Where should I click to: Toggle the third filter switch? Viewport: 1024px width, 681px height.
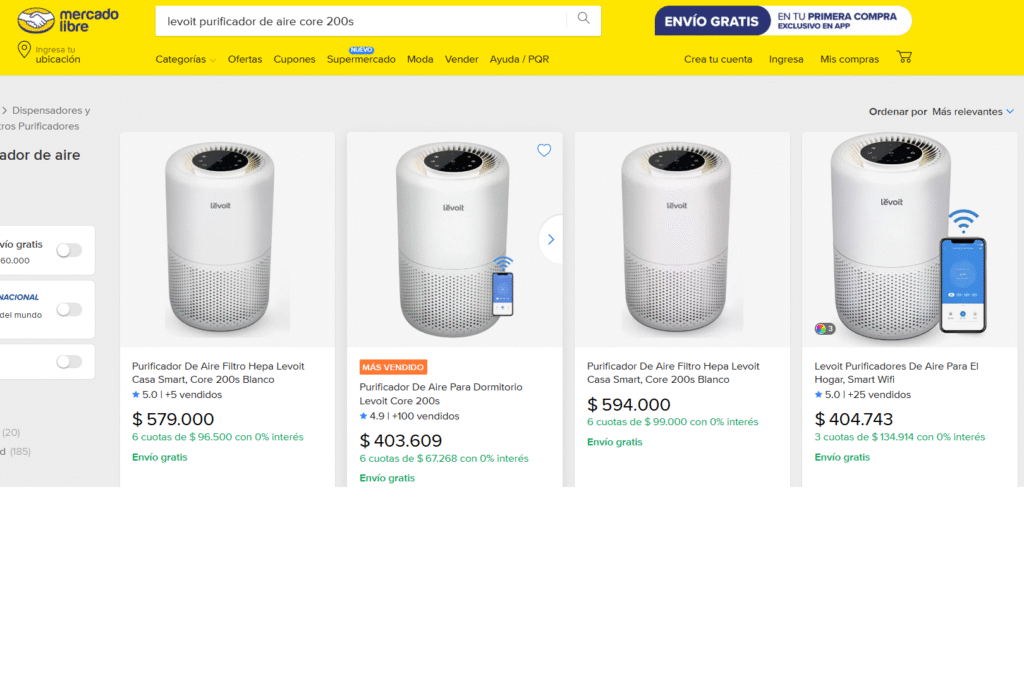pos(69,361)
